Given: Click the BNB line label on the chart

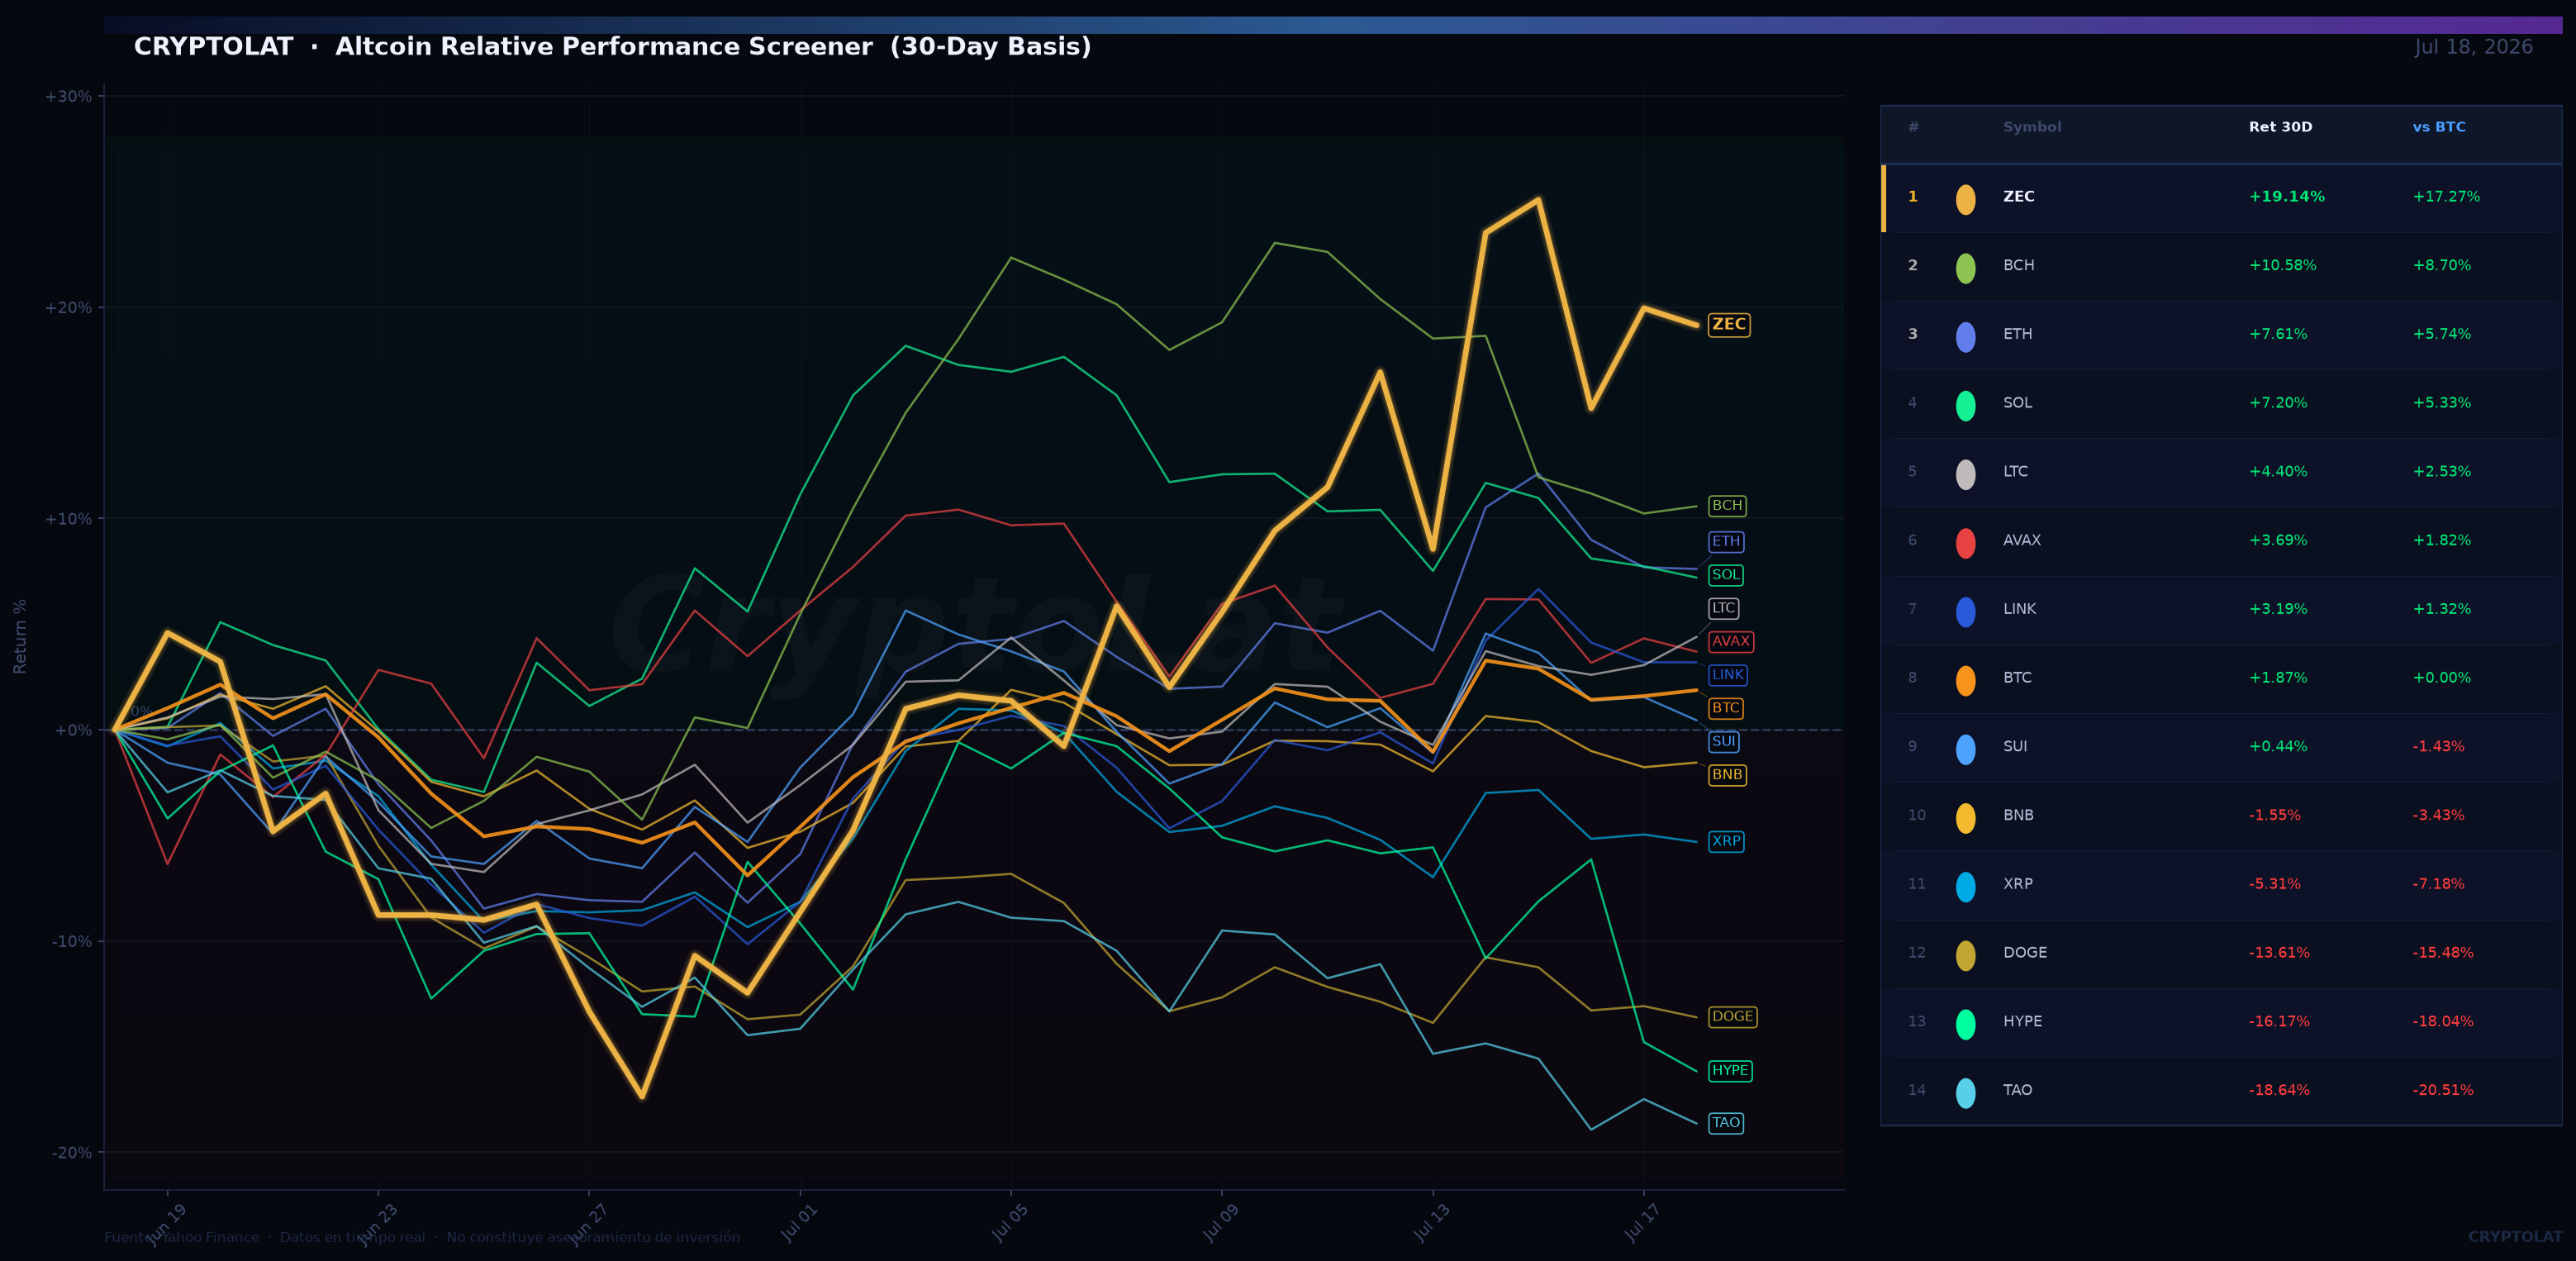Looking at the screenshot, I should 1727,775.
